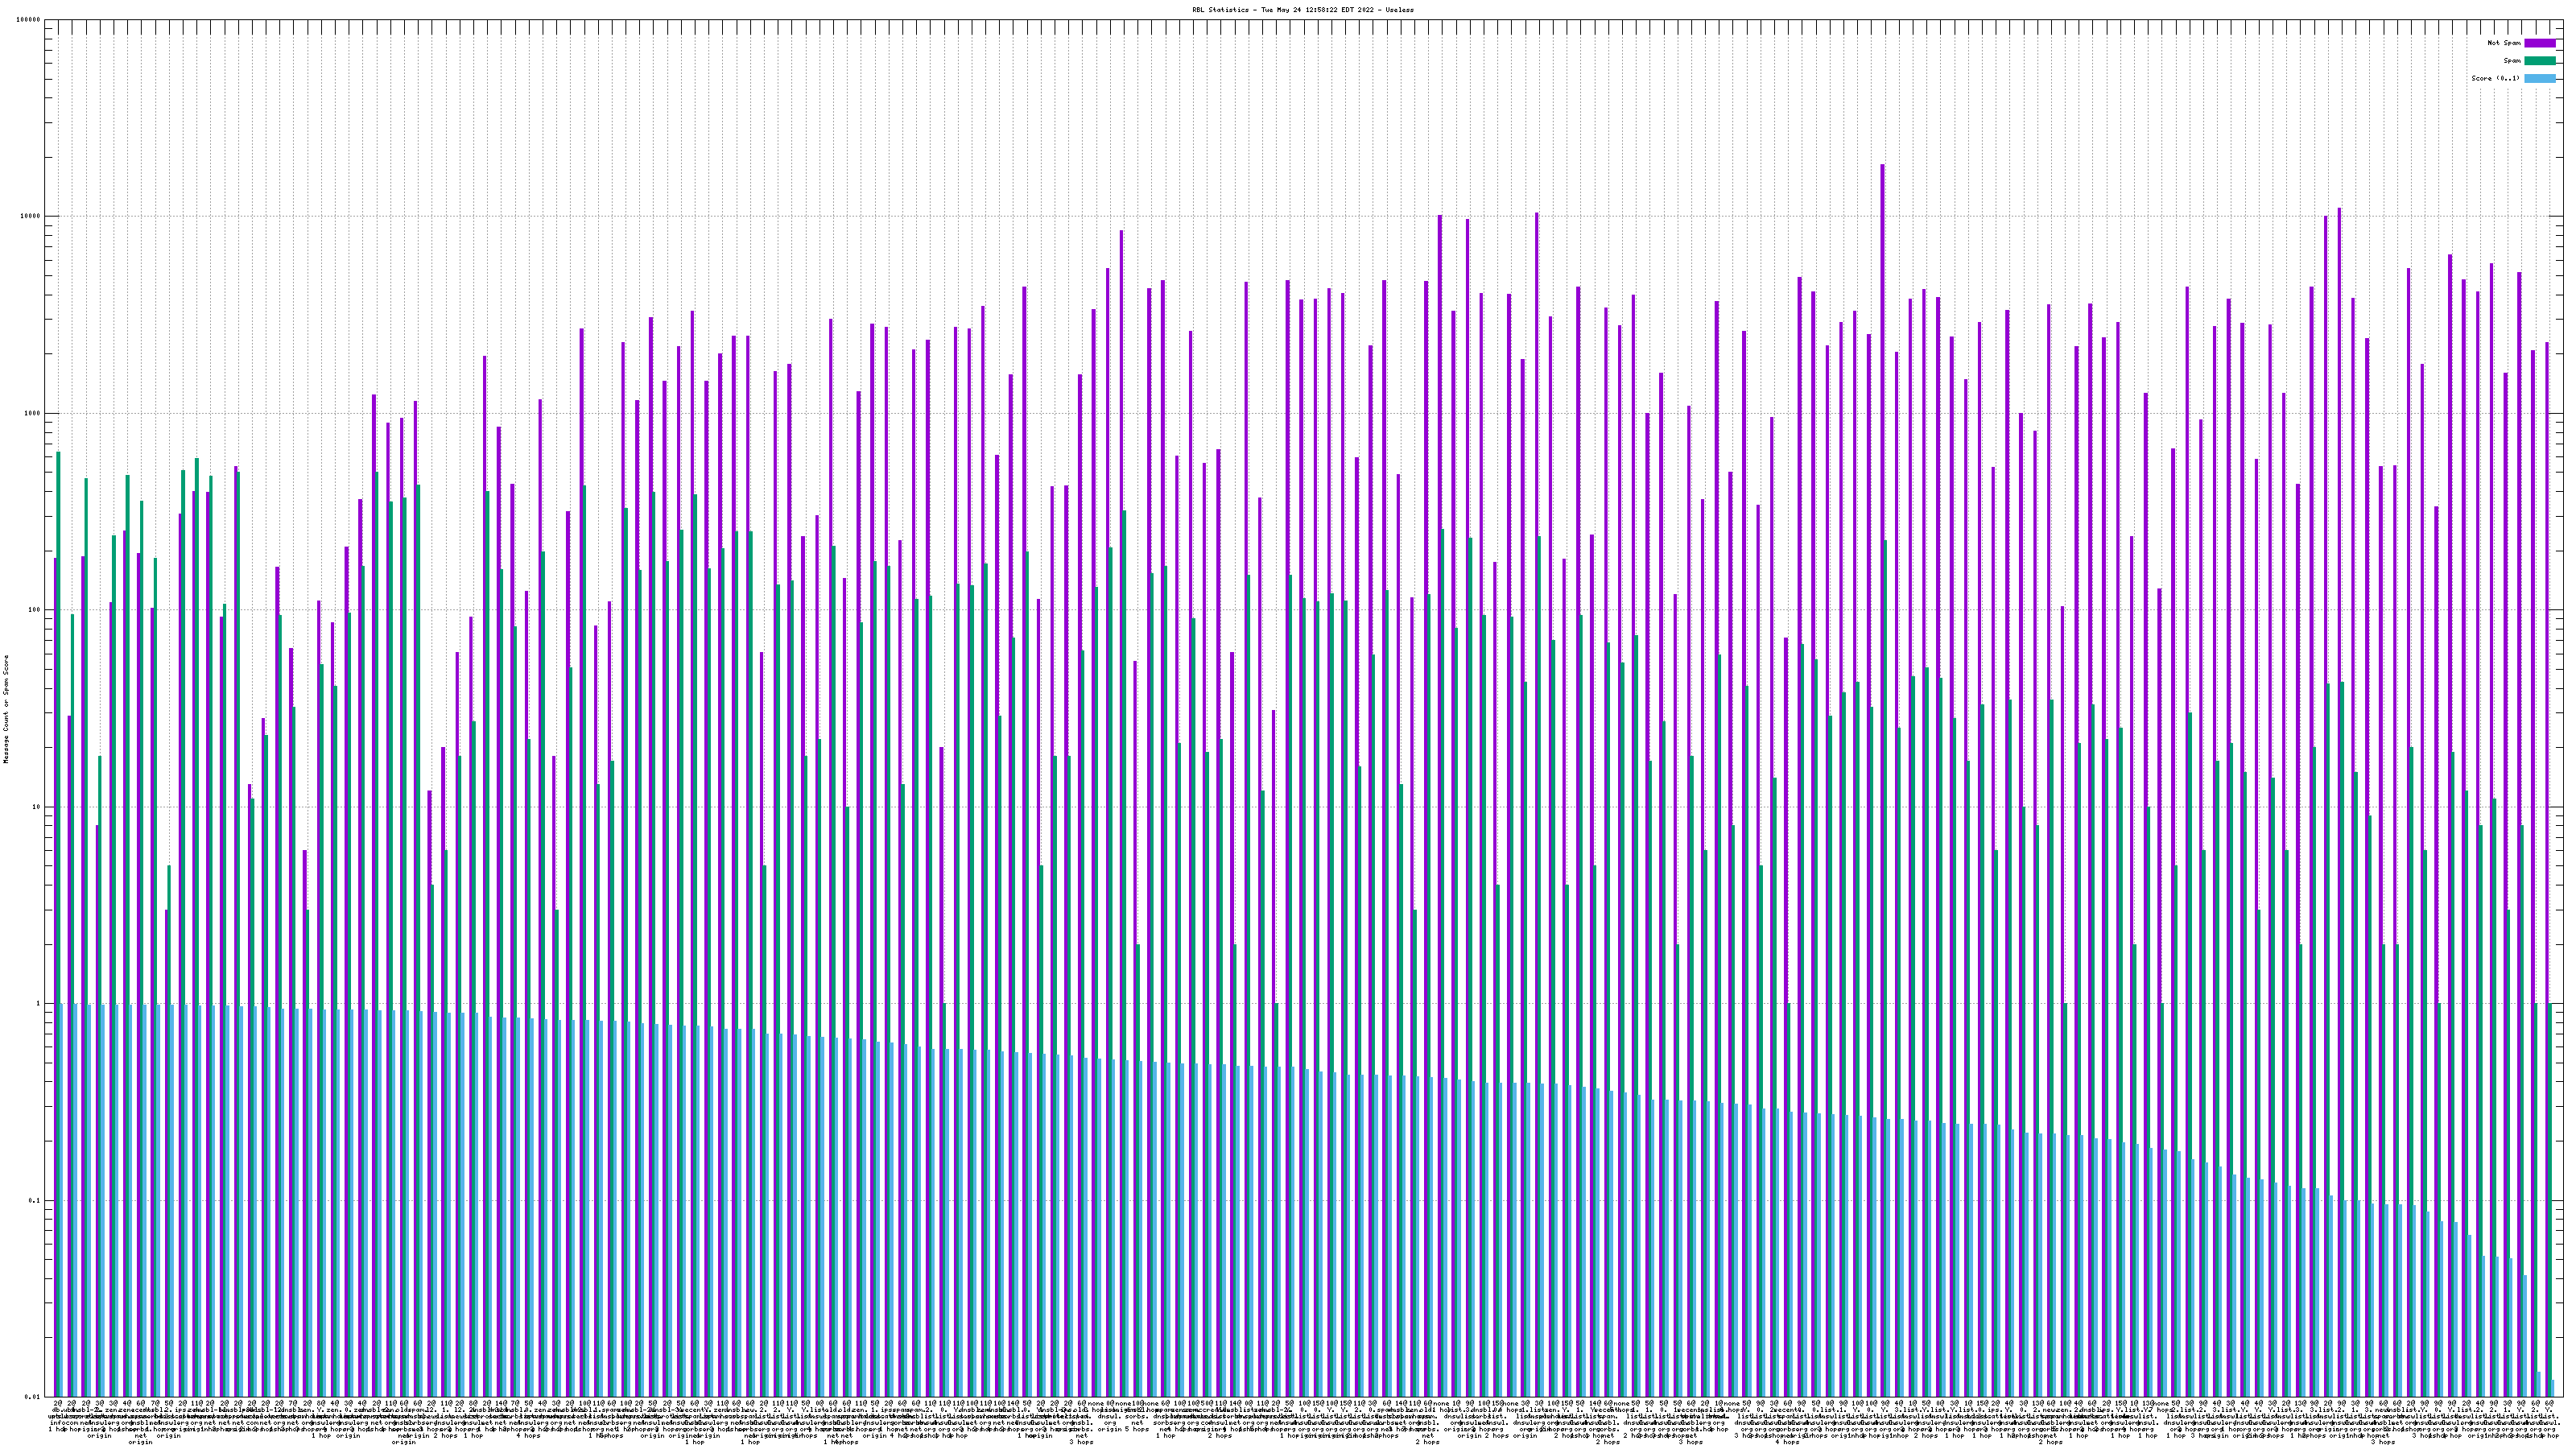Click the 1 y-axis tick label
2576x1449 pixels.
(x=39, y=1004)
